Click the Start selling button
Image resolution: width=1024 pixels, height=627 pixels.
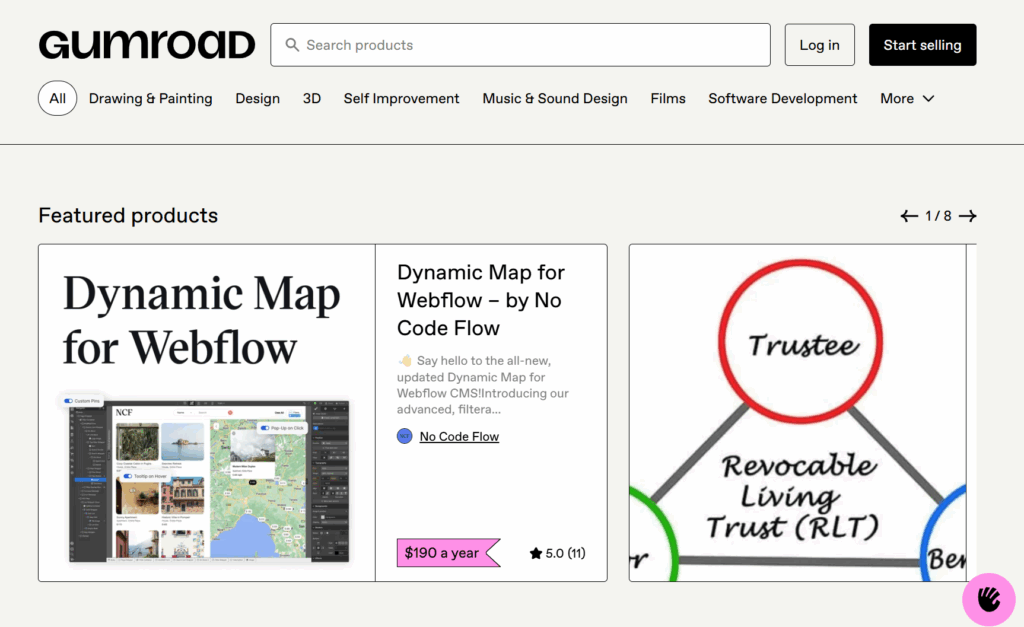click(922, 45)
